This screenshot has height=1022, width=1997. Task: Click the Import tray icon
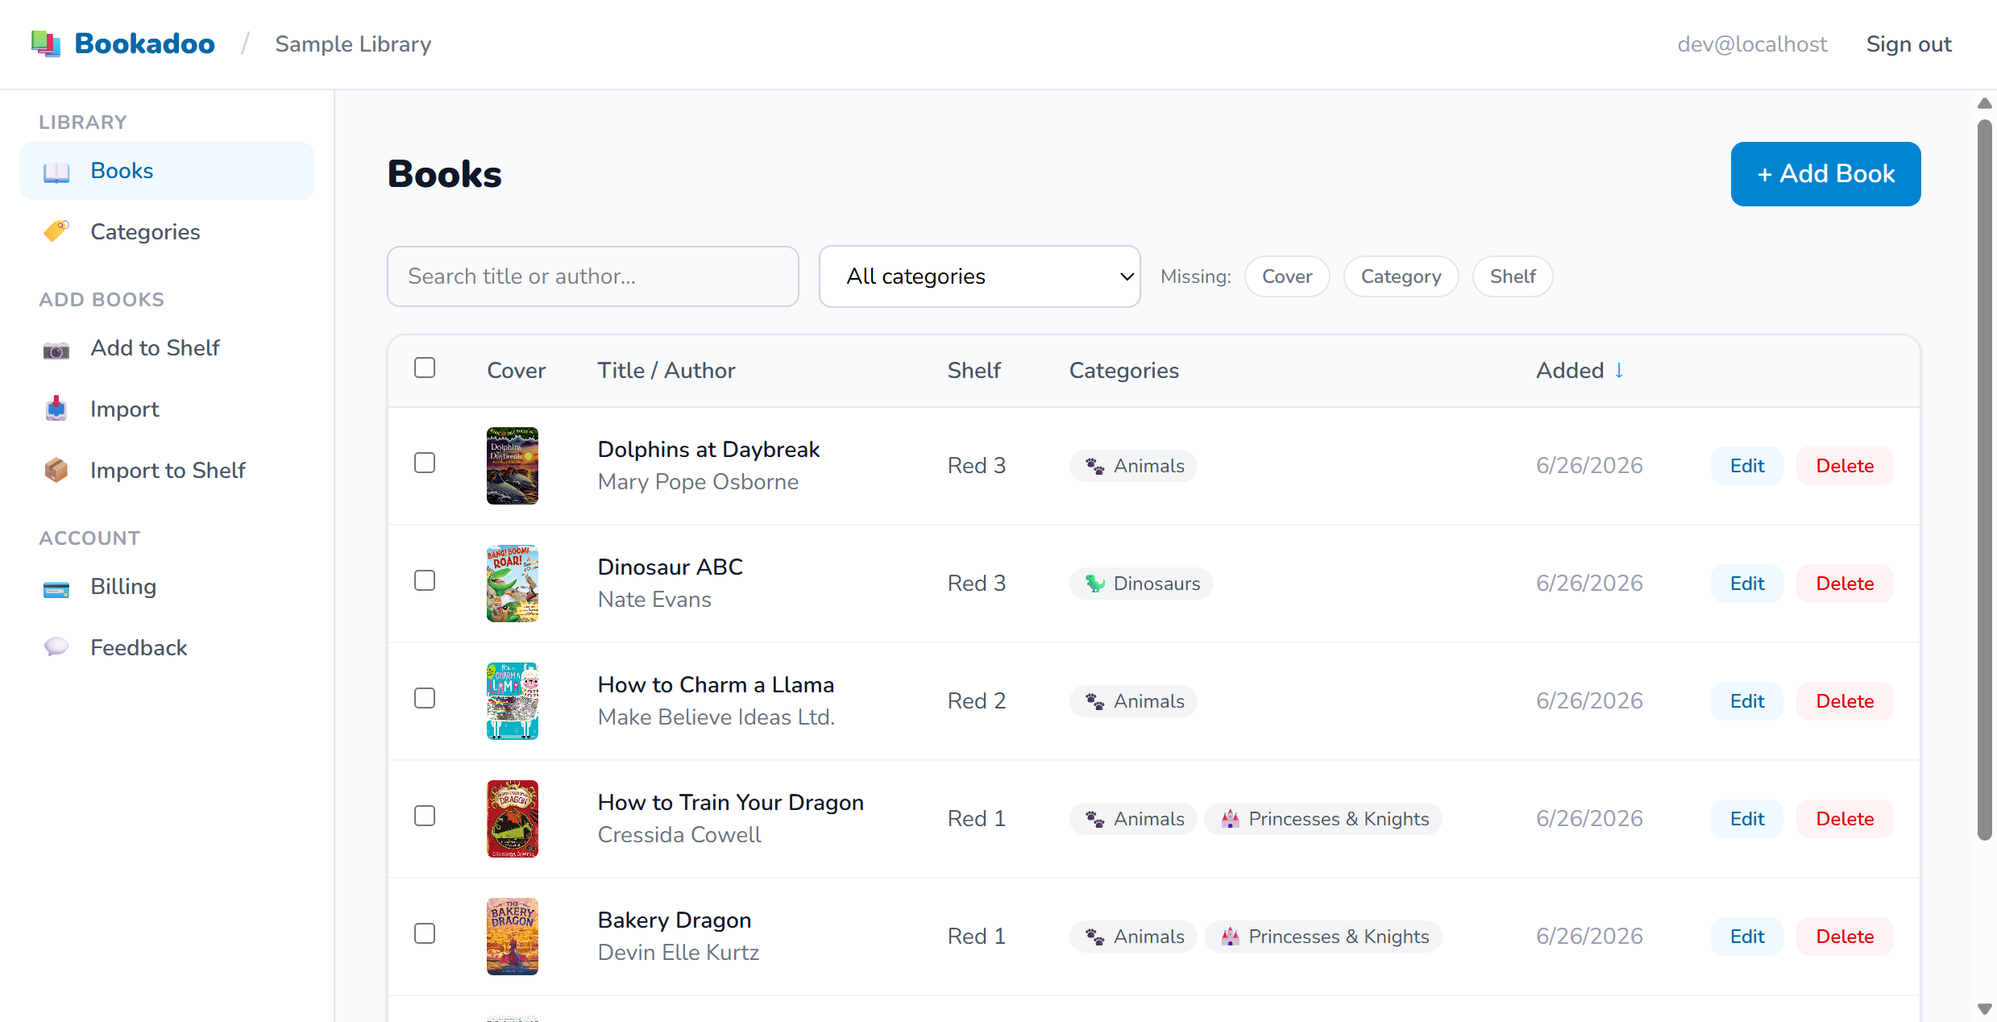click(x=57, y=409)
